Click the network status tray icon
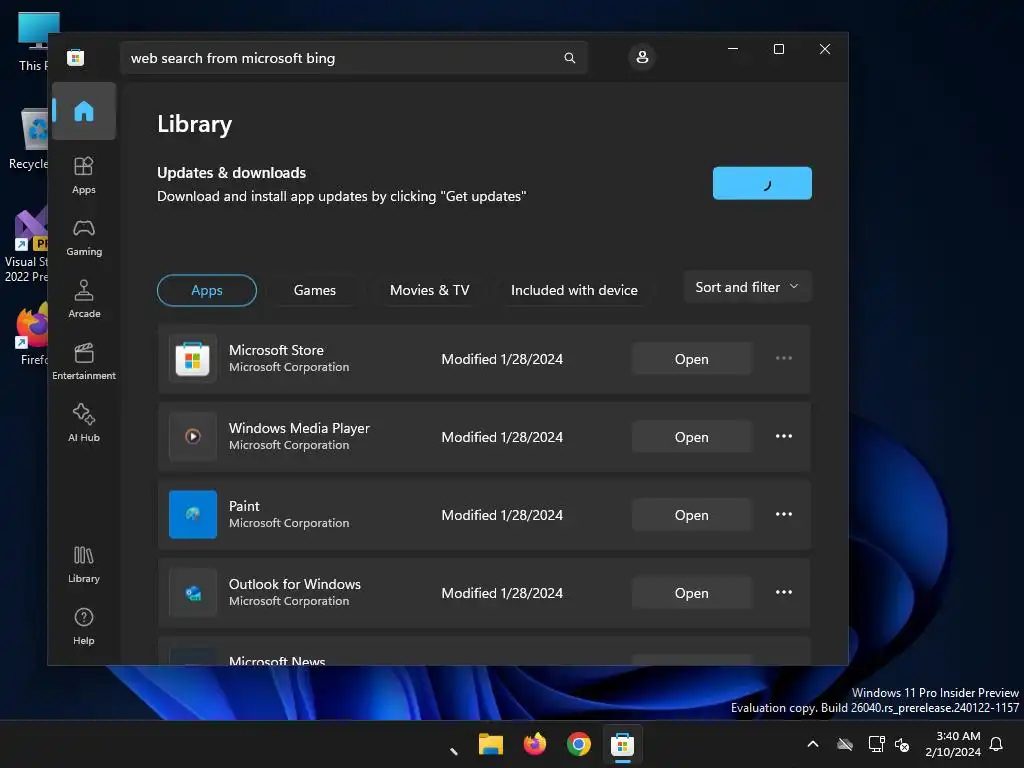Viewport: 1024px width, 768px height. (876, 744)
